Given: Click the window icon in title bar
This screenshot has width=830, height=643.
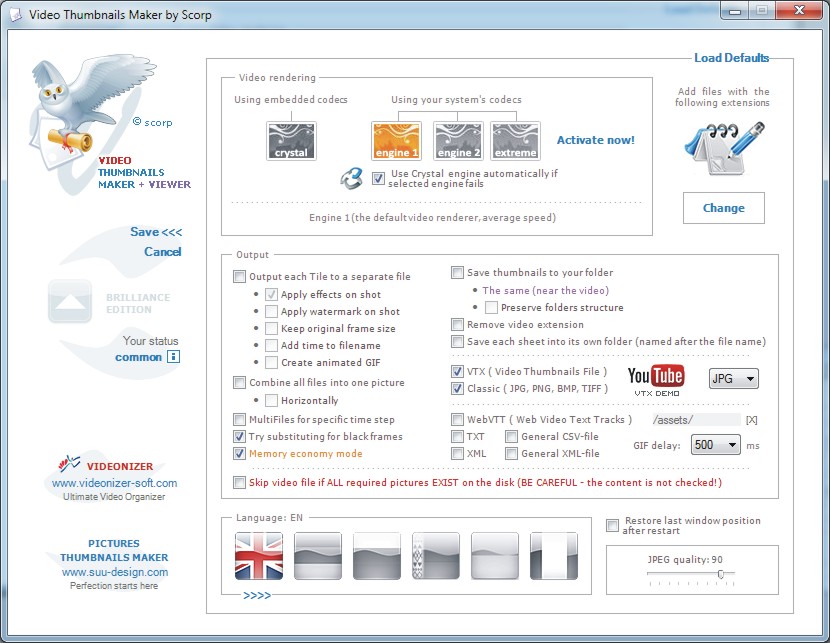Looking at the screenshot, I should coord(15,14).
